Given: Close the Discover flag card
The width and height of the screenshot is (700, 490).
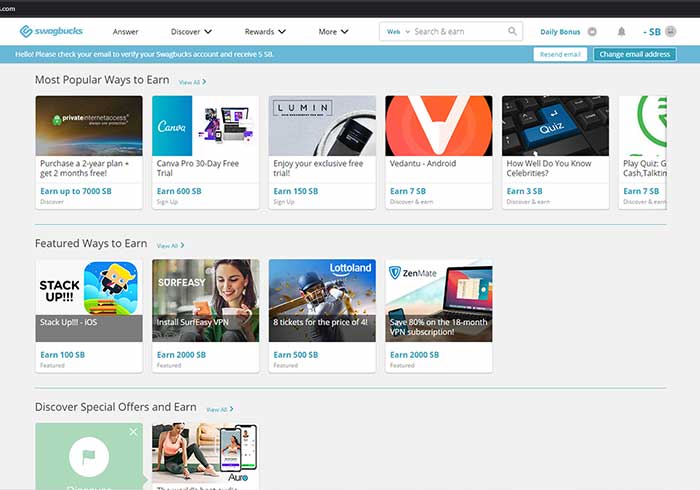Looking at the screenshot, I should (x=133, y=432).
